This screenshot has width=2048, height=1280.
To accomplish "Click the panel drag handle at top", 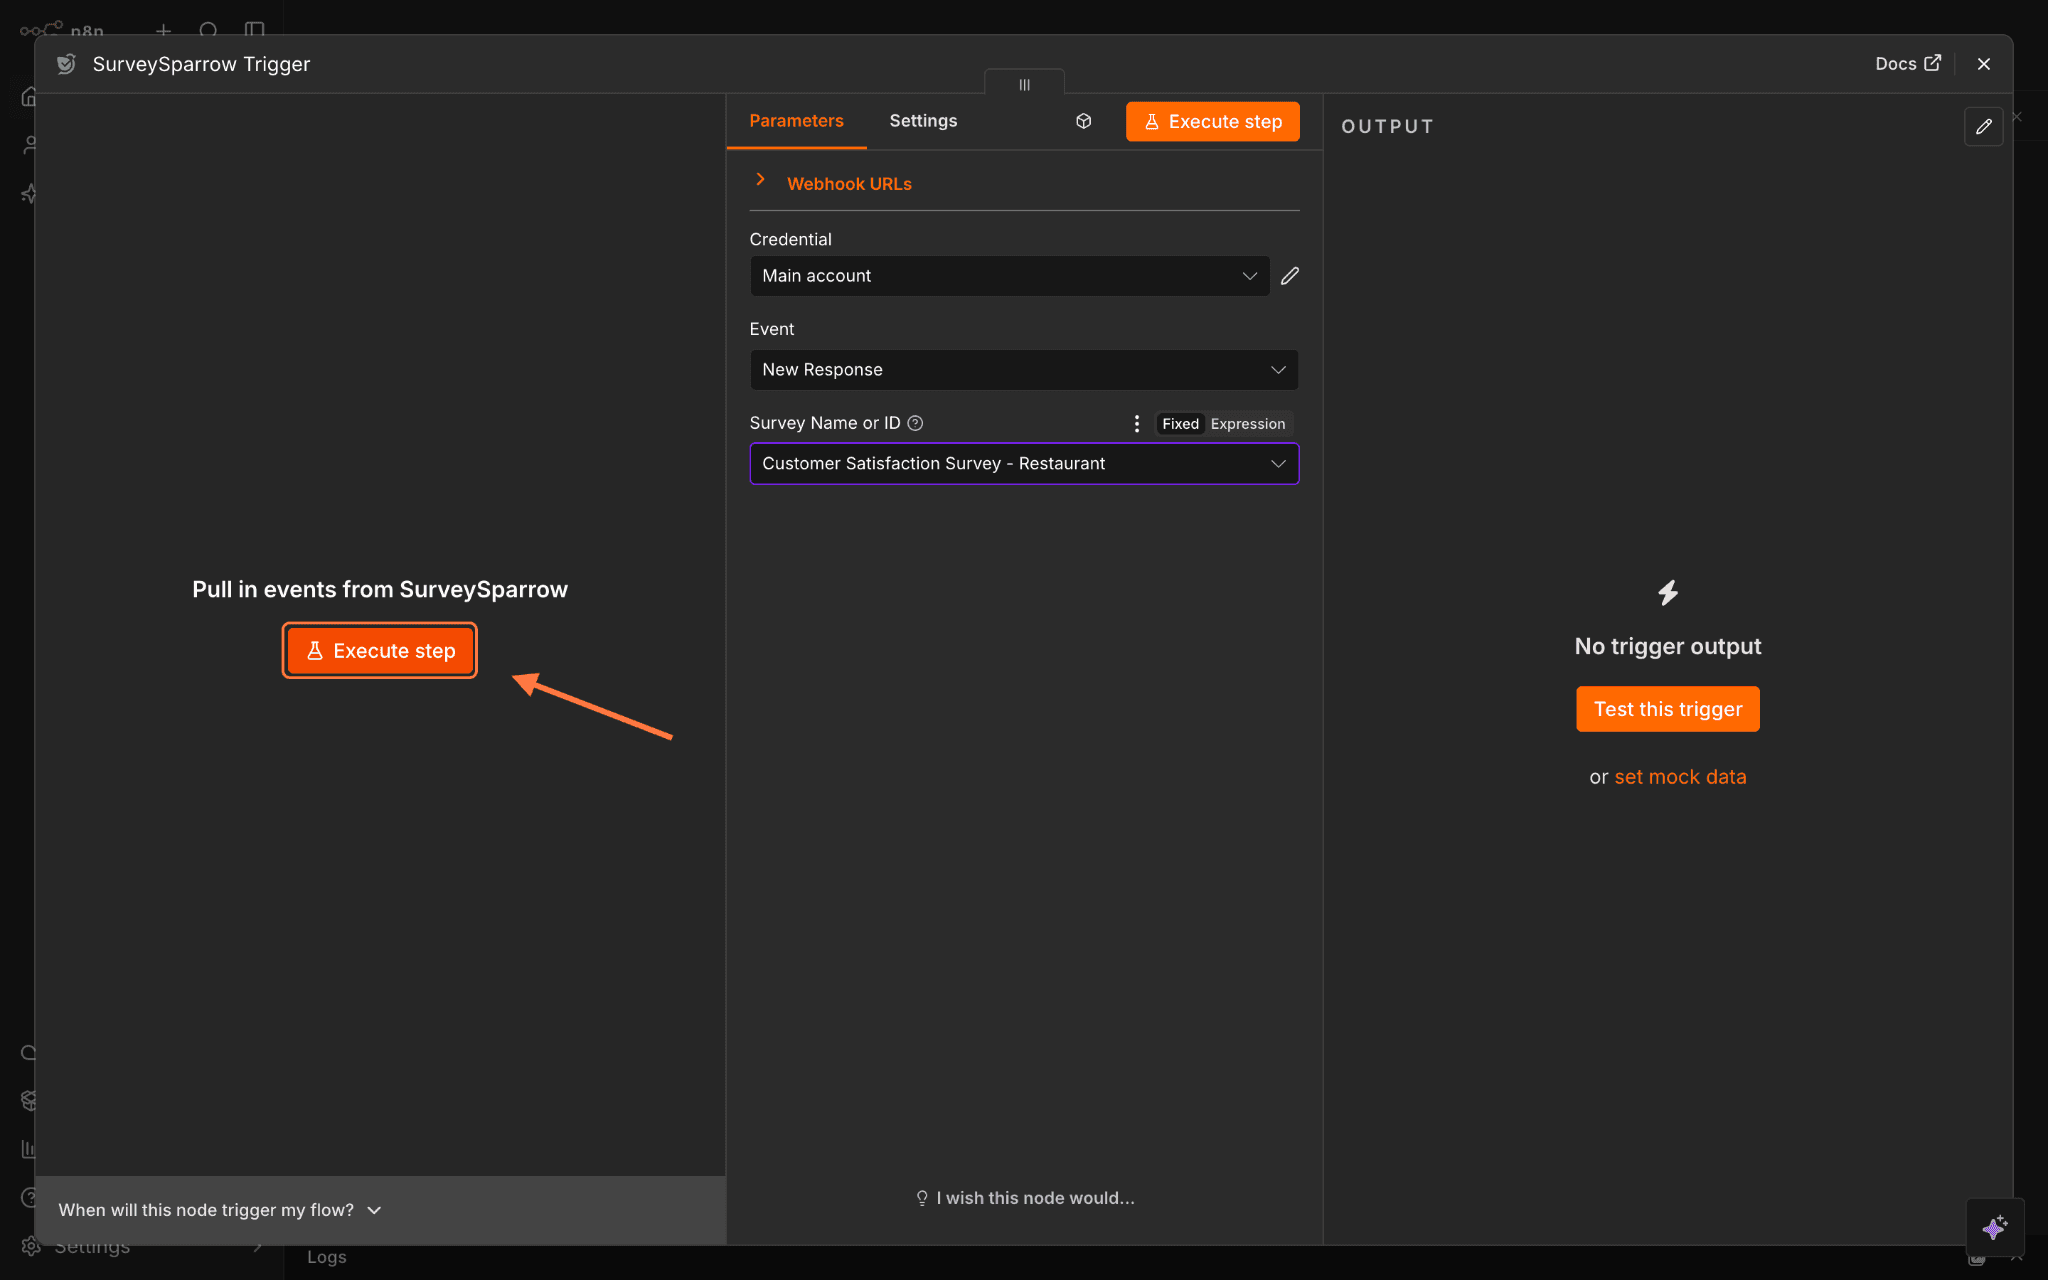I will (1024, 84).
